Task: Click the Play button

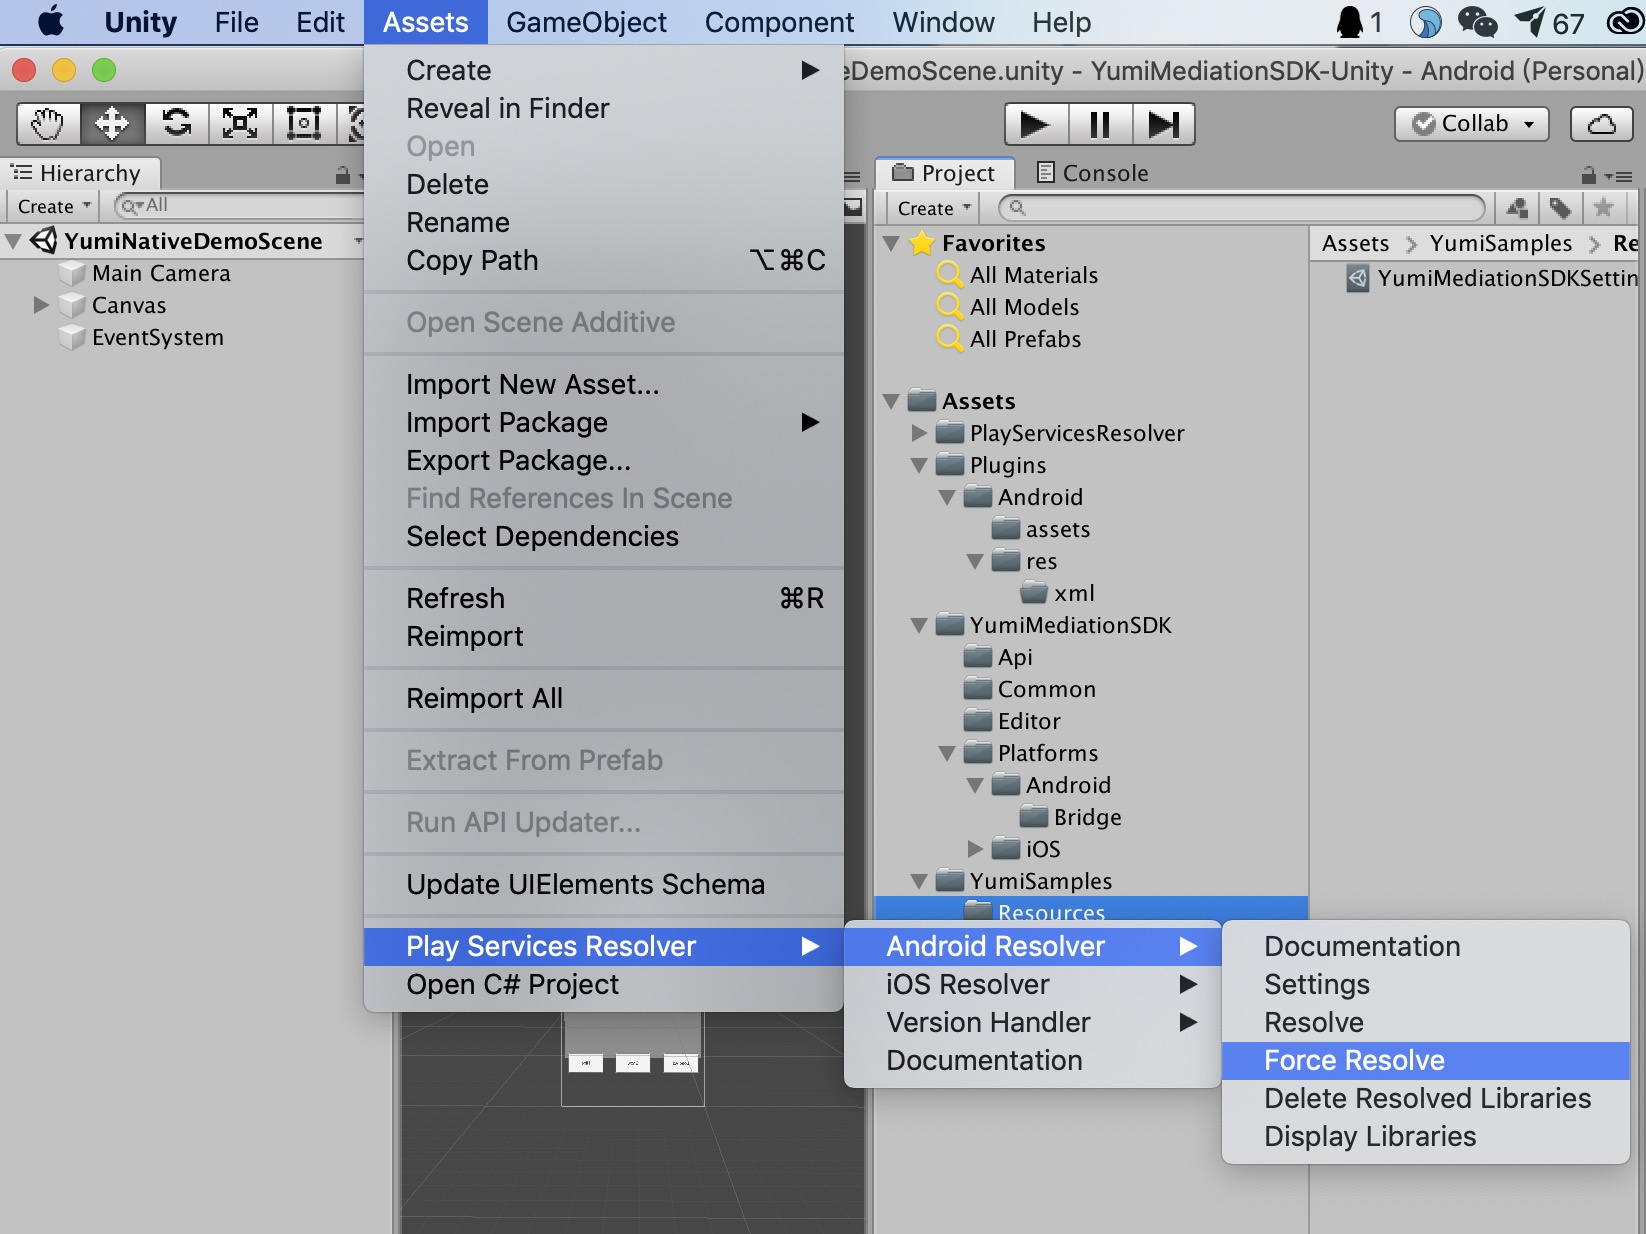Action: 1036,124
